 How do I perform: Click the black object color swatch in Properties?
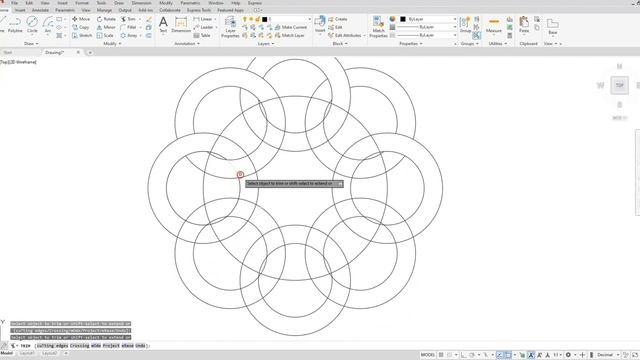click(403, 19)
